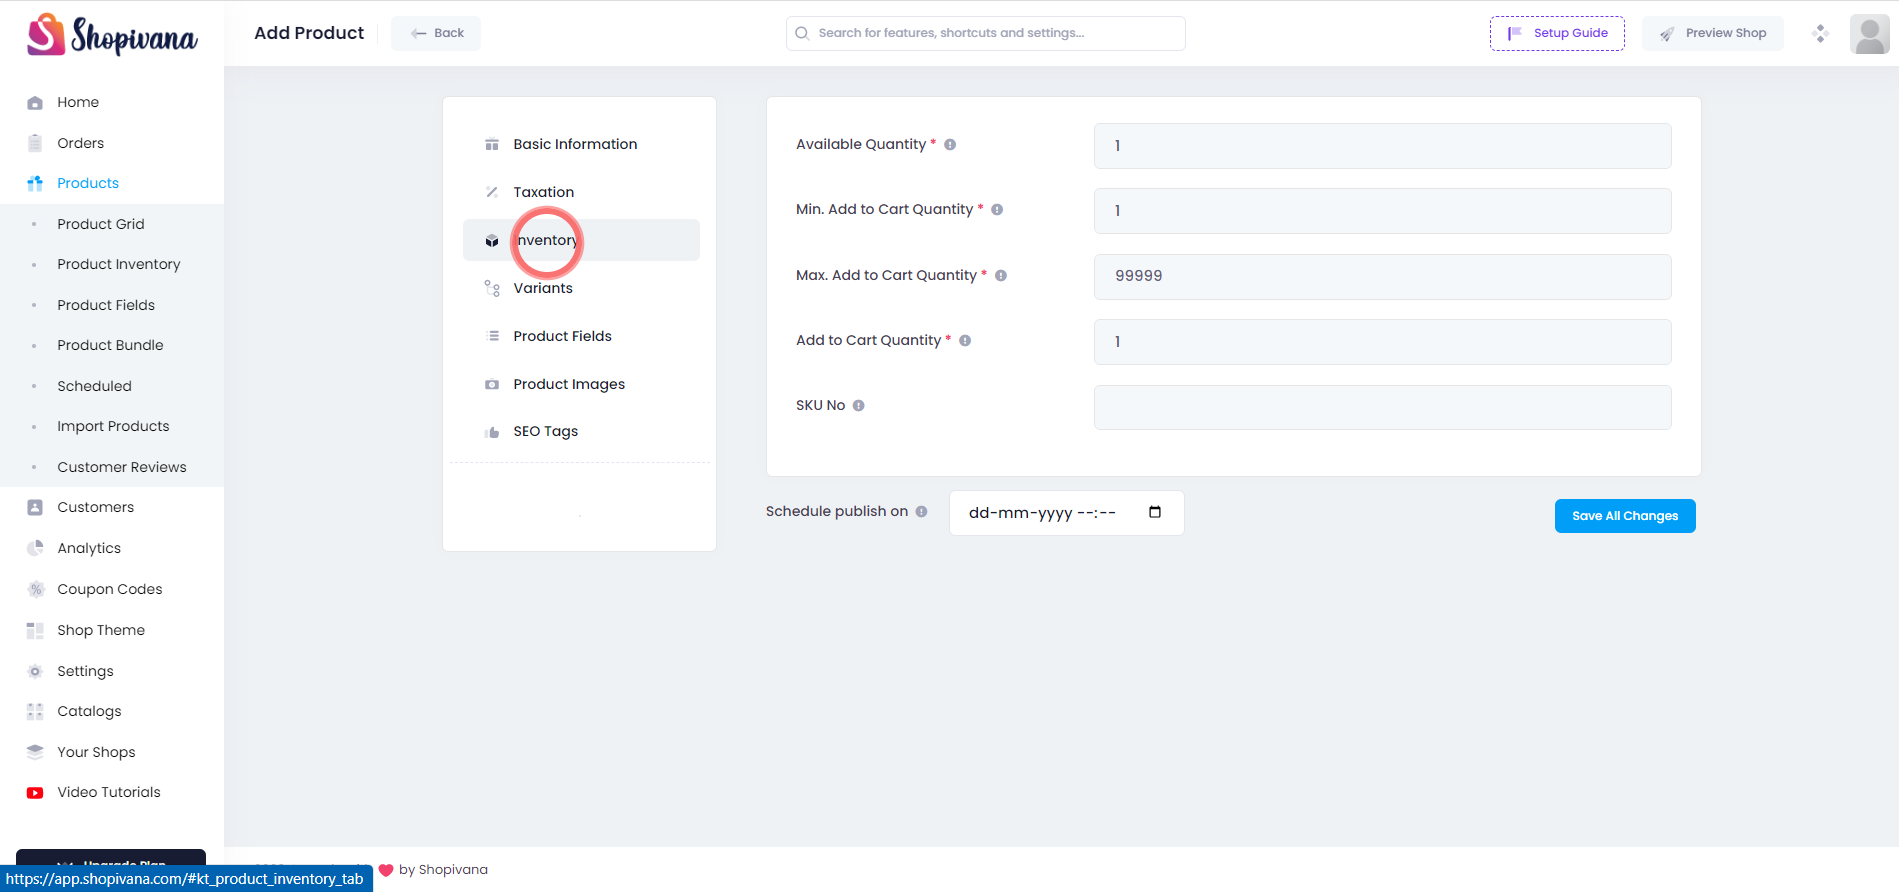Click the Min. Add to Cart Quantity field
1899x892 pixels.
(1382, 211)
